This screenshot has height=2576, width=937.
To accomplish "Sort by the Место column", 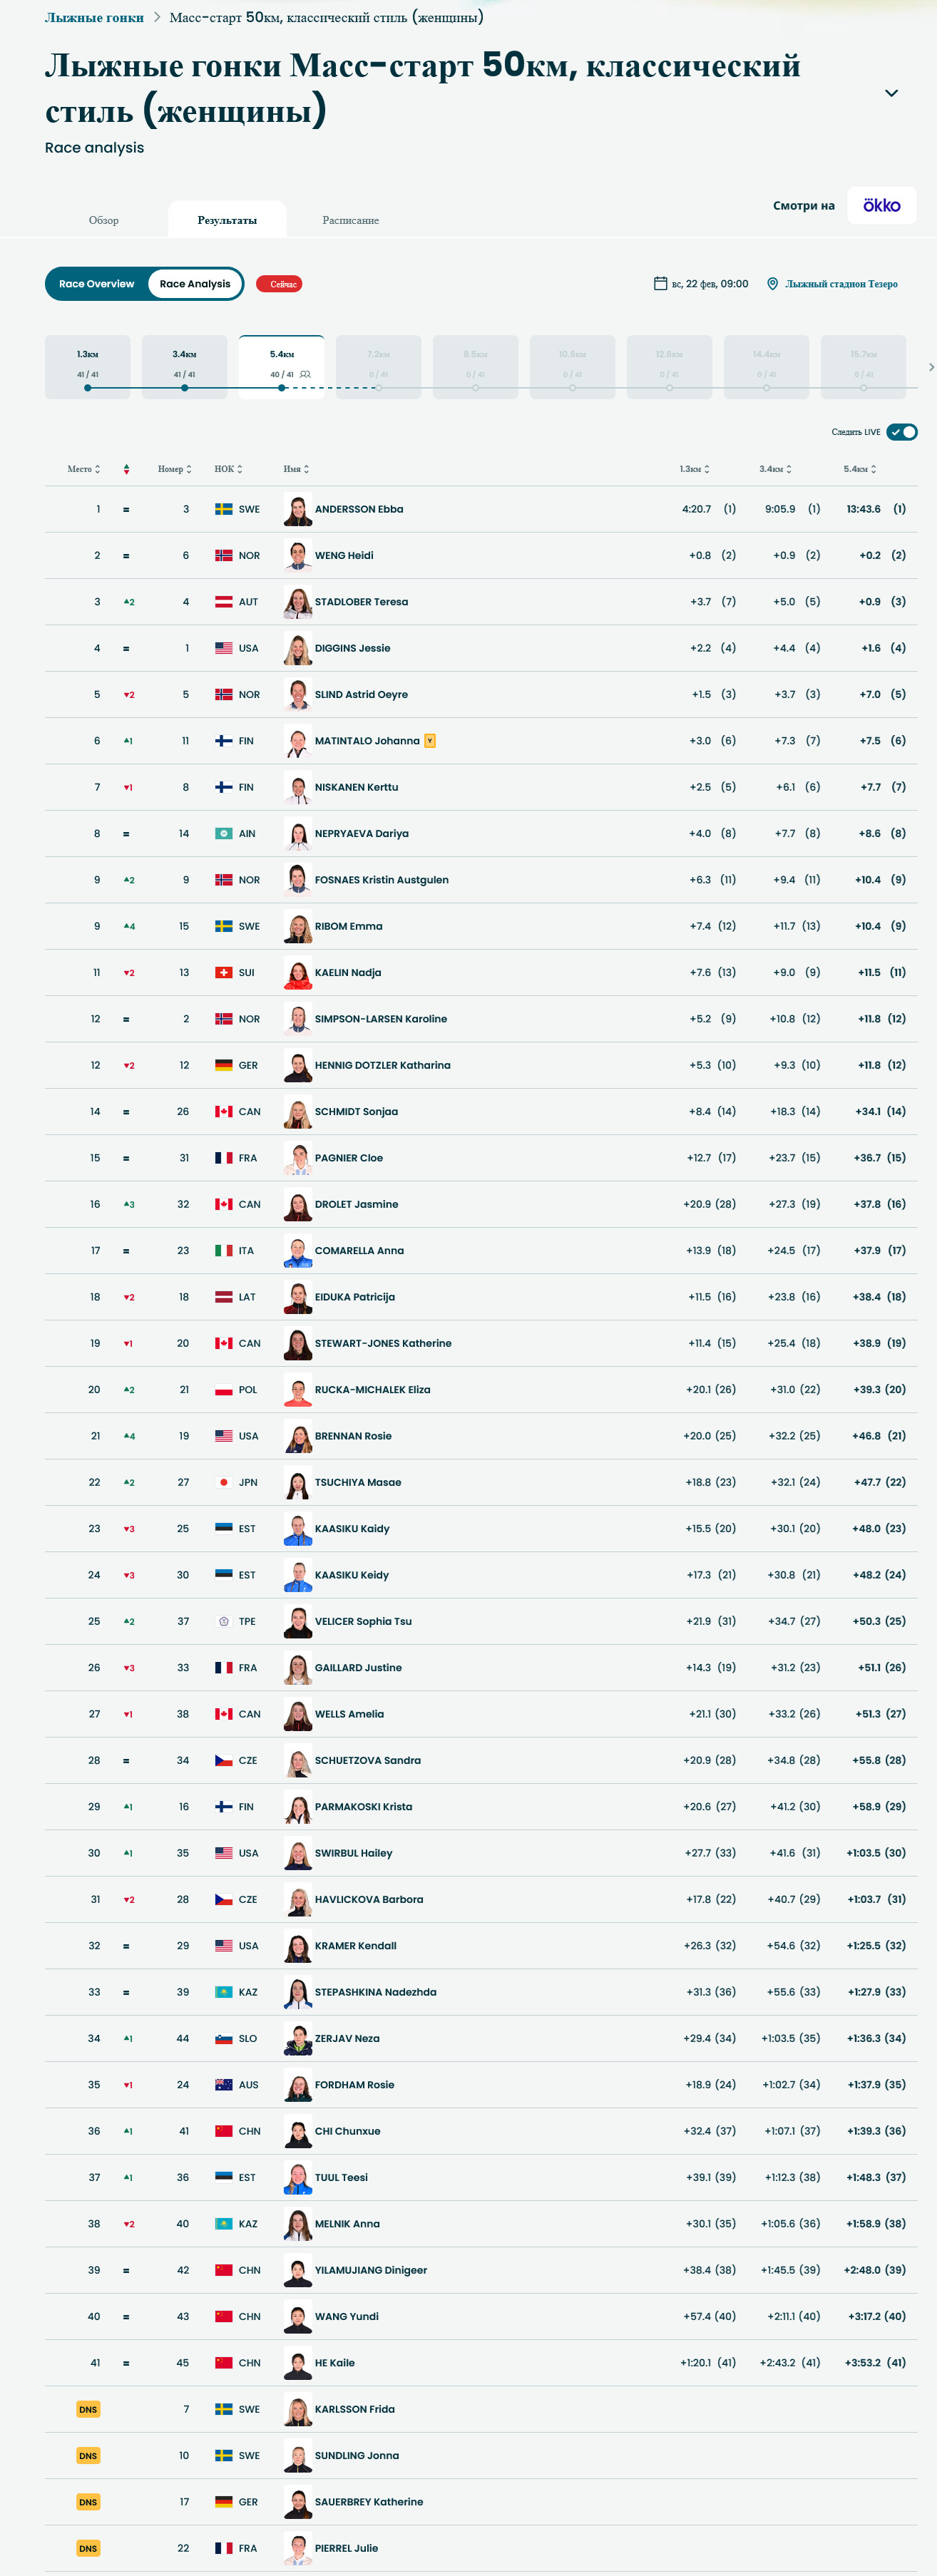I will pyautogui.click(x=84, y=469).
